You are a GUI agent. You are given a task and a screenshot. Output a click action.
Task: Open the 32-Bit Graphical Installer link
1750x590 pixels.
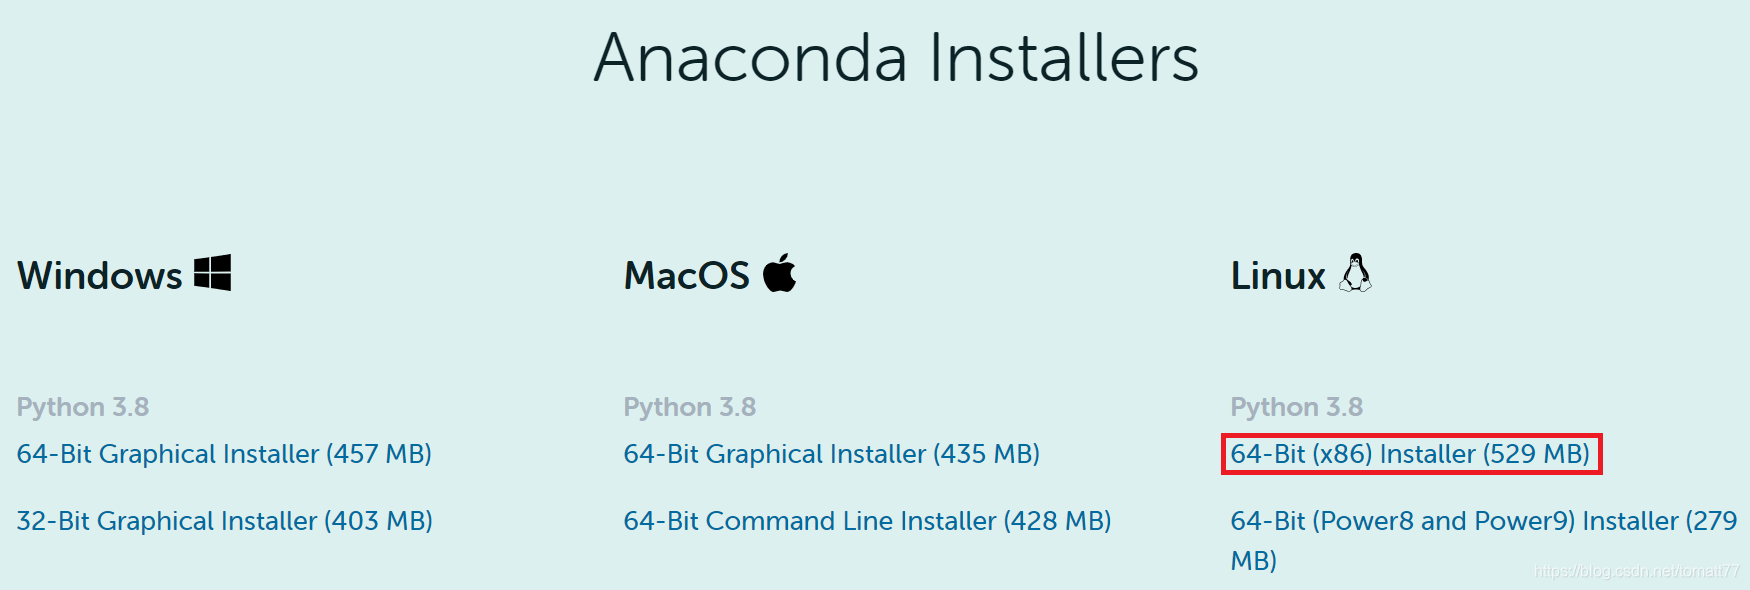[225, 520]
